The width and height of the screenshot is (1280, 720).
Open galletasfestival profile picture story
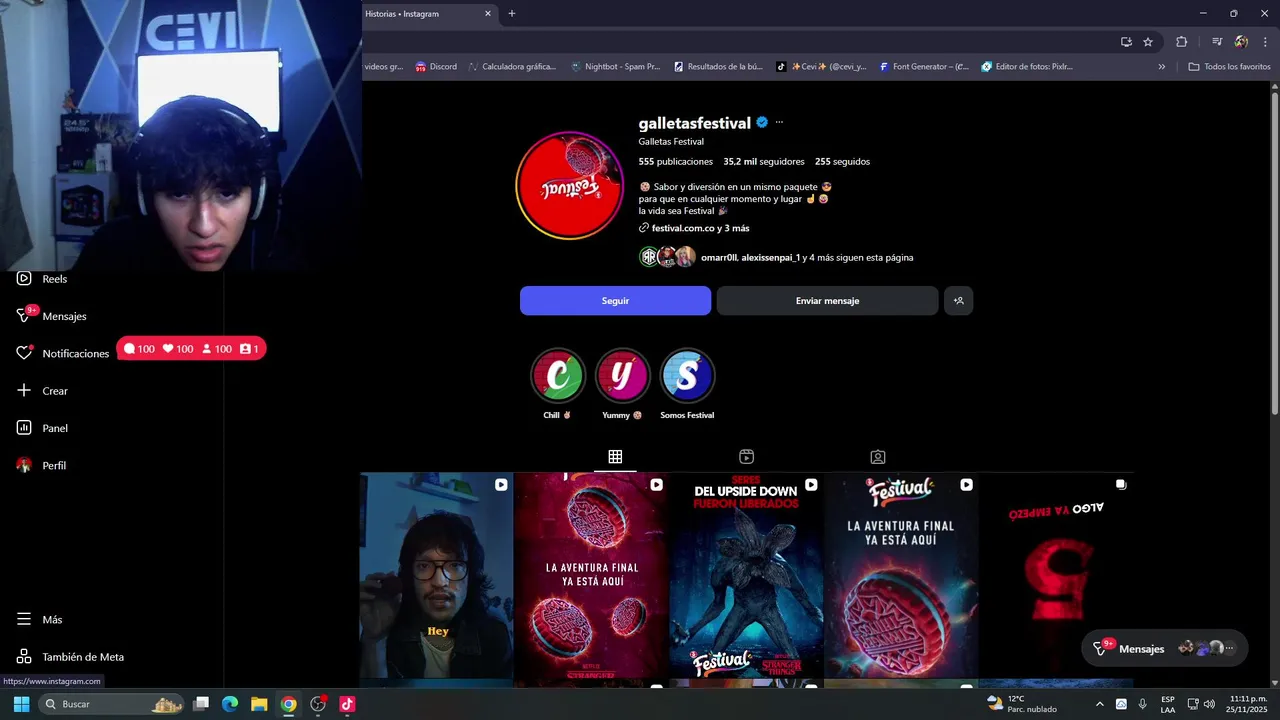tap(569, 185)
